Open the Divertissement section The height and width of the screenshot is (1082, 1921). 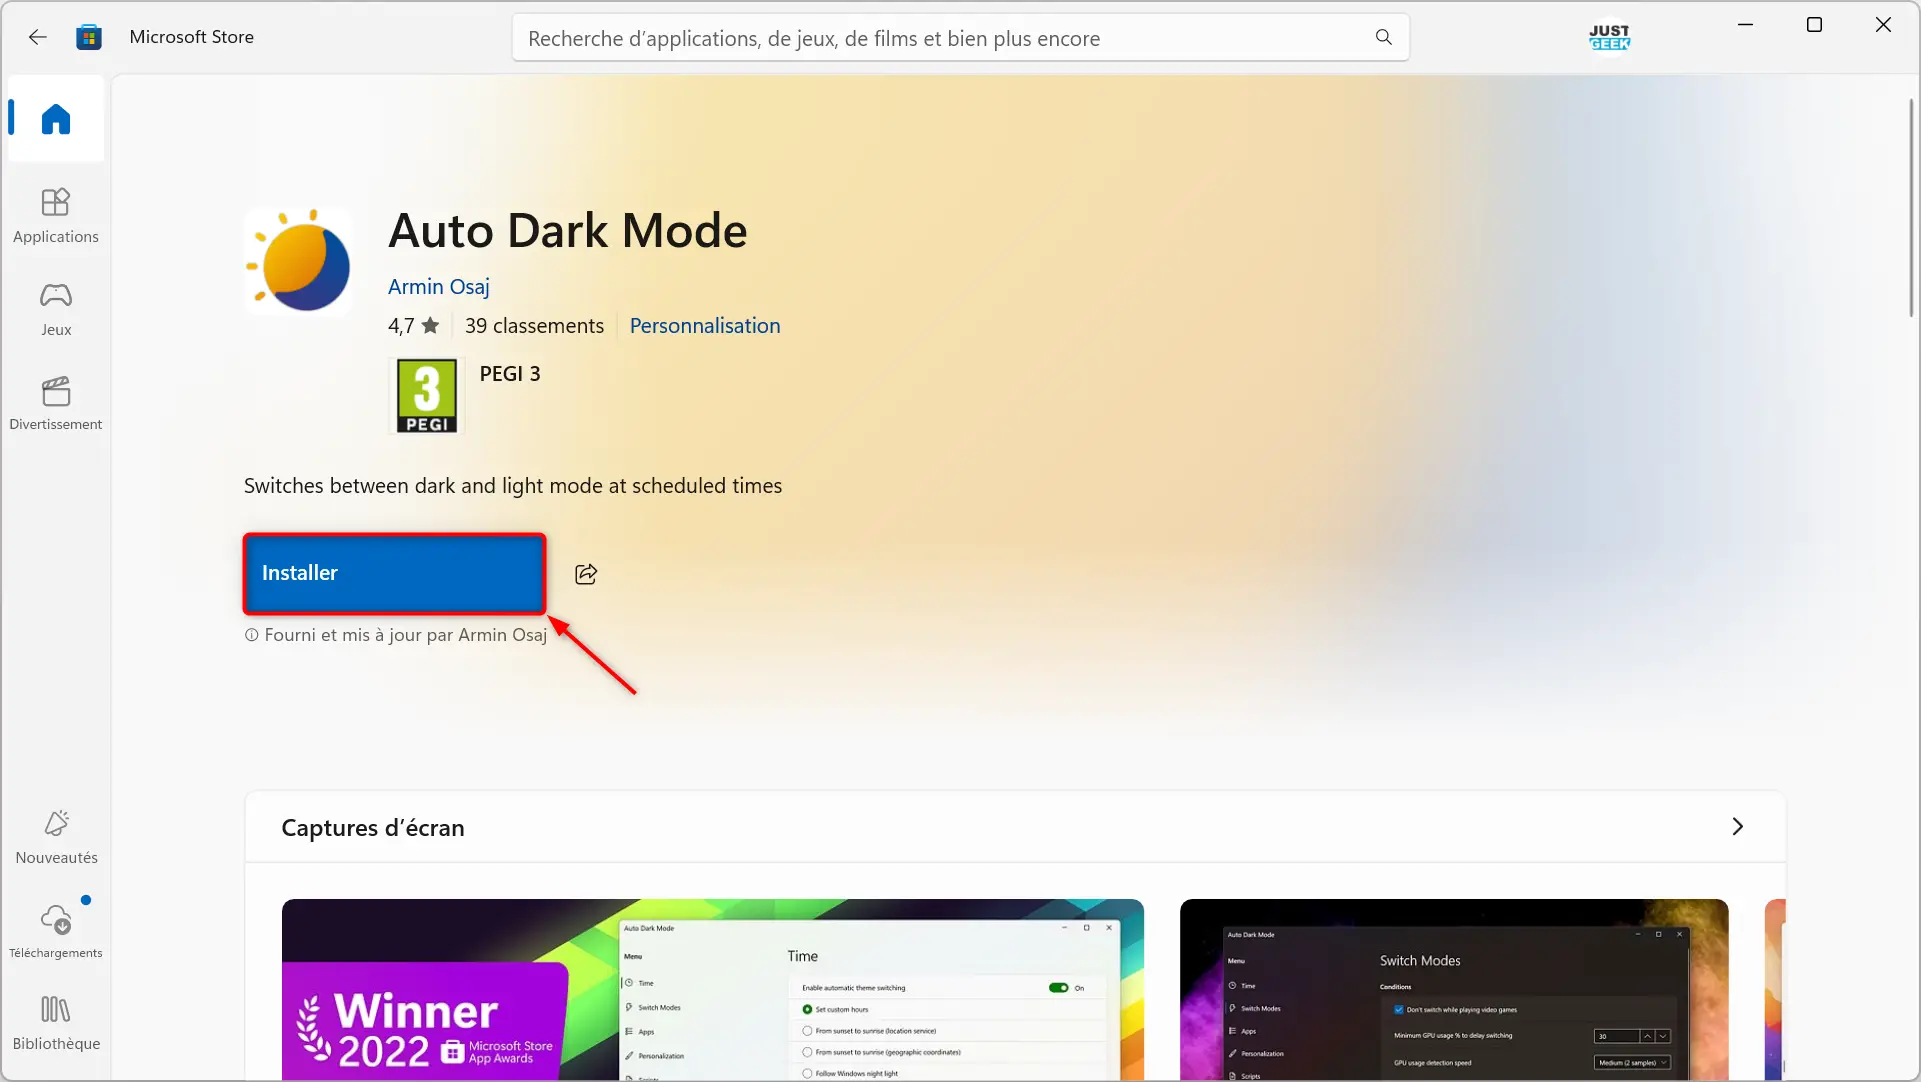point(56,403)
